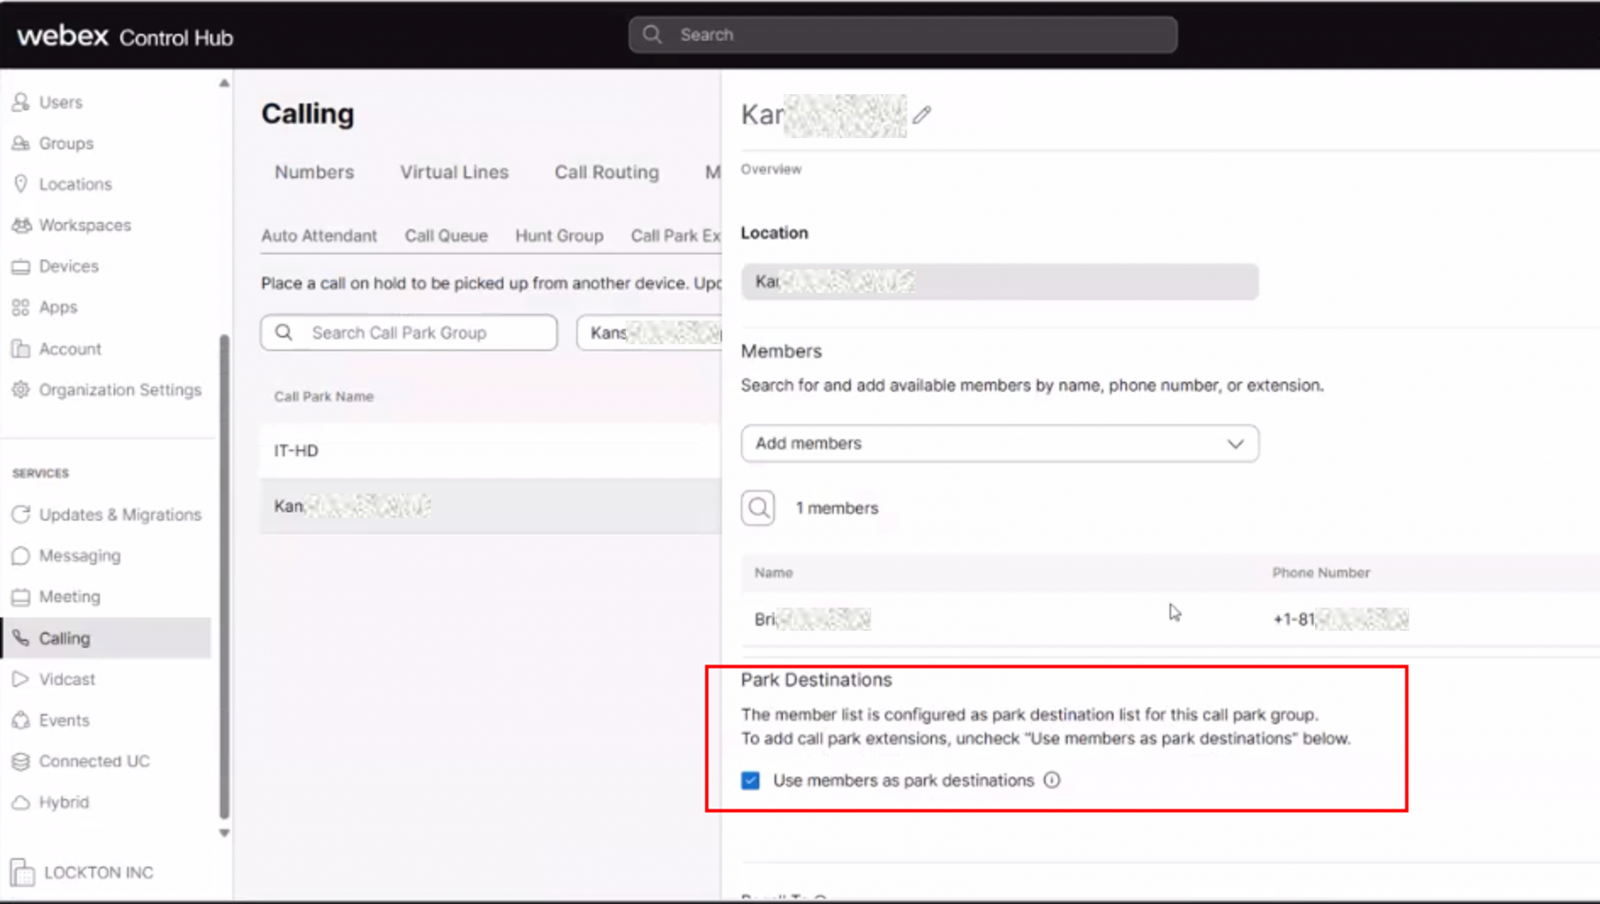
Task: Click the members search magnifier icon
Action: click(758, 508)
